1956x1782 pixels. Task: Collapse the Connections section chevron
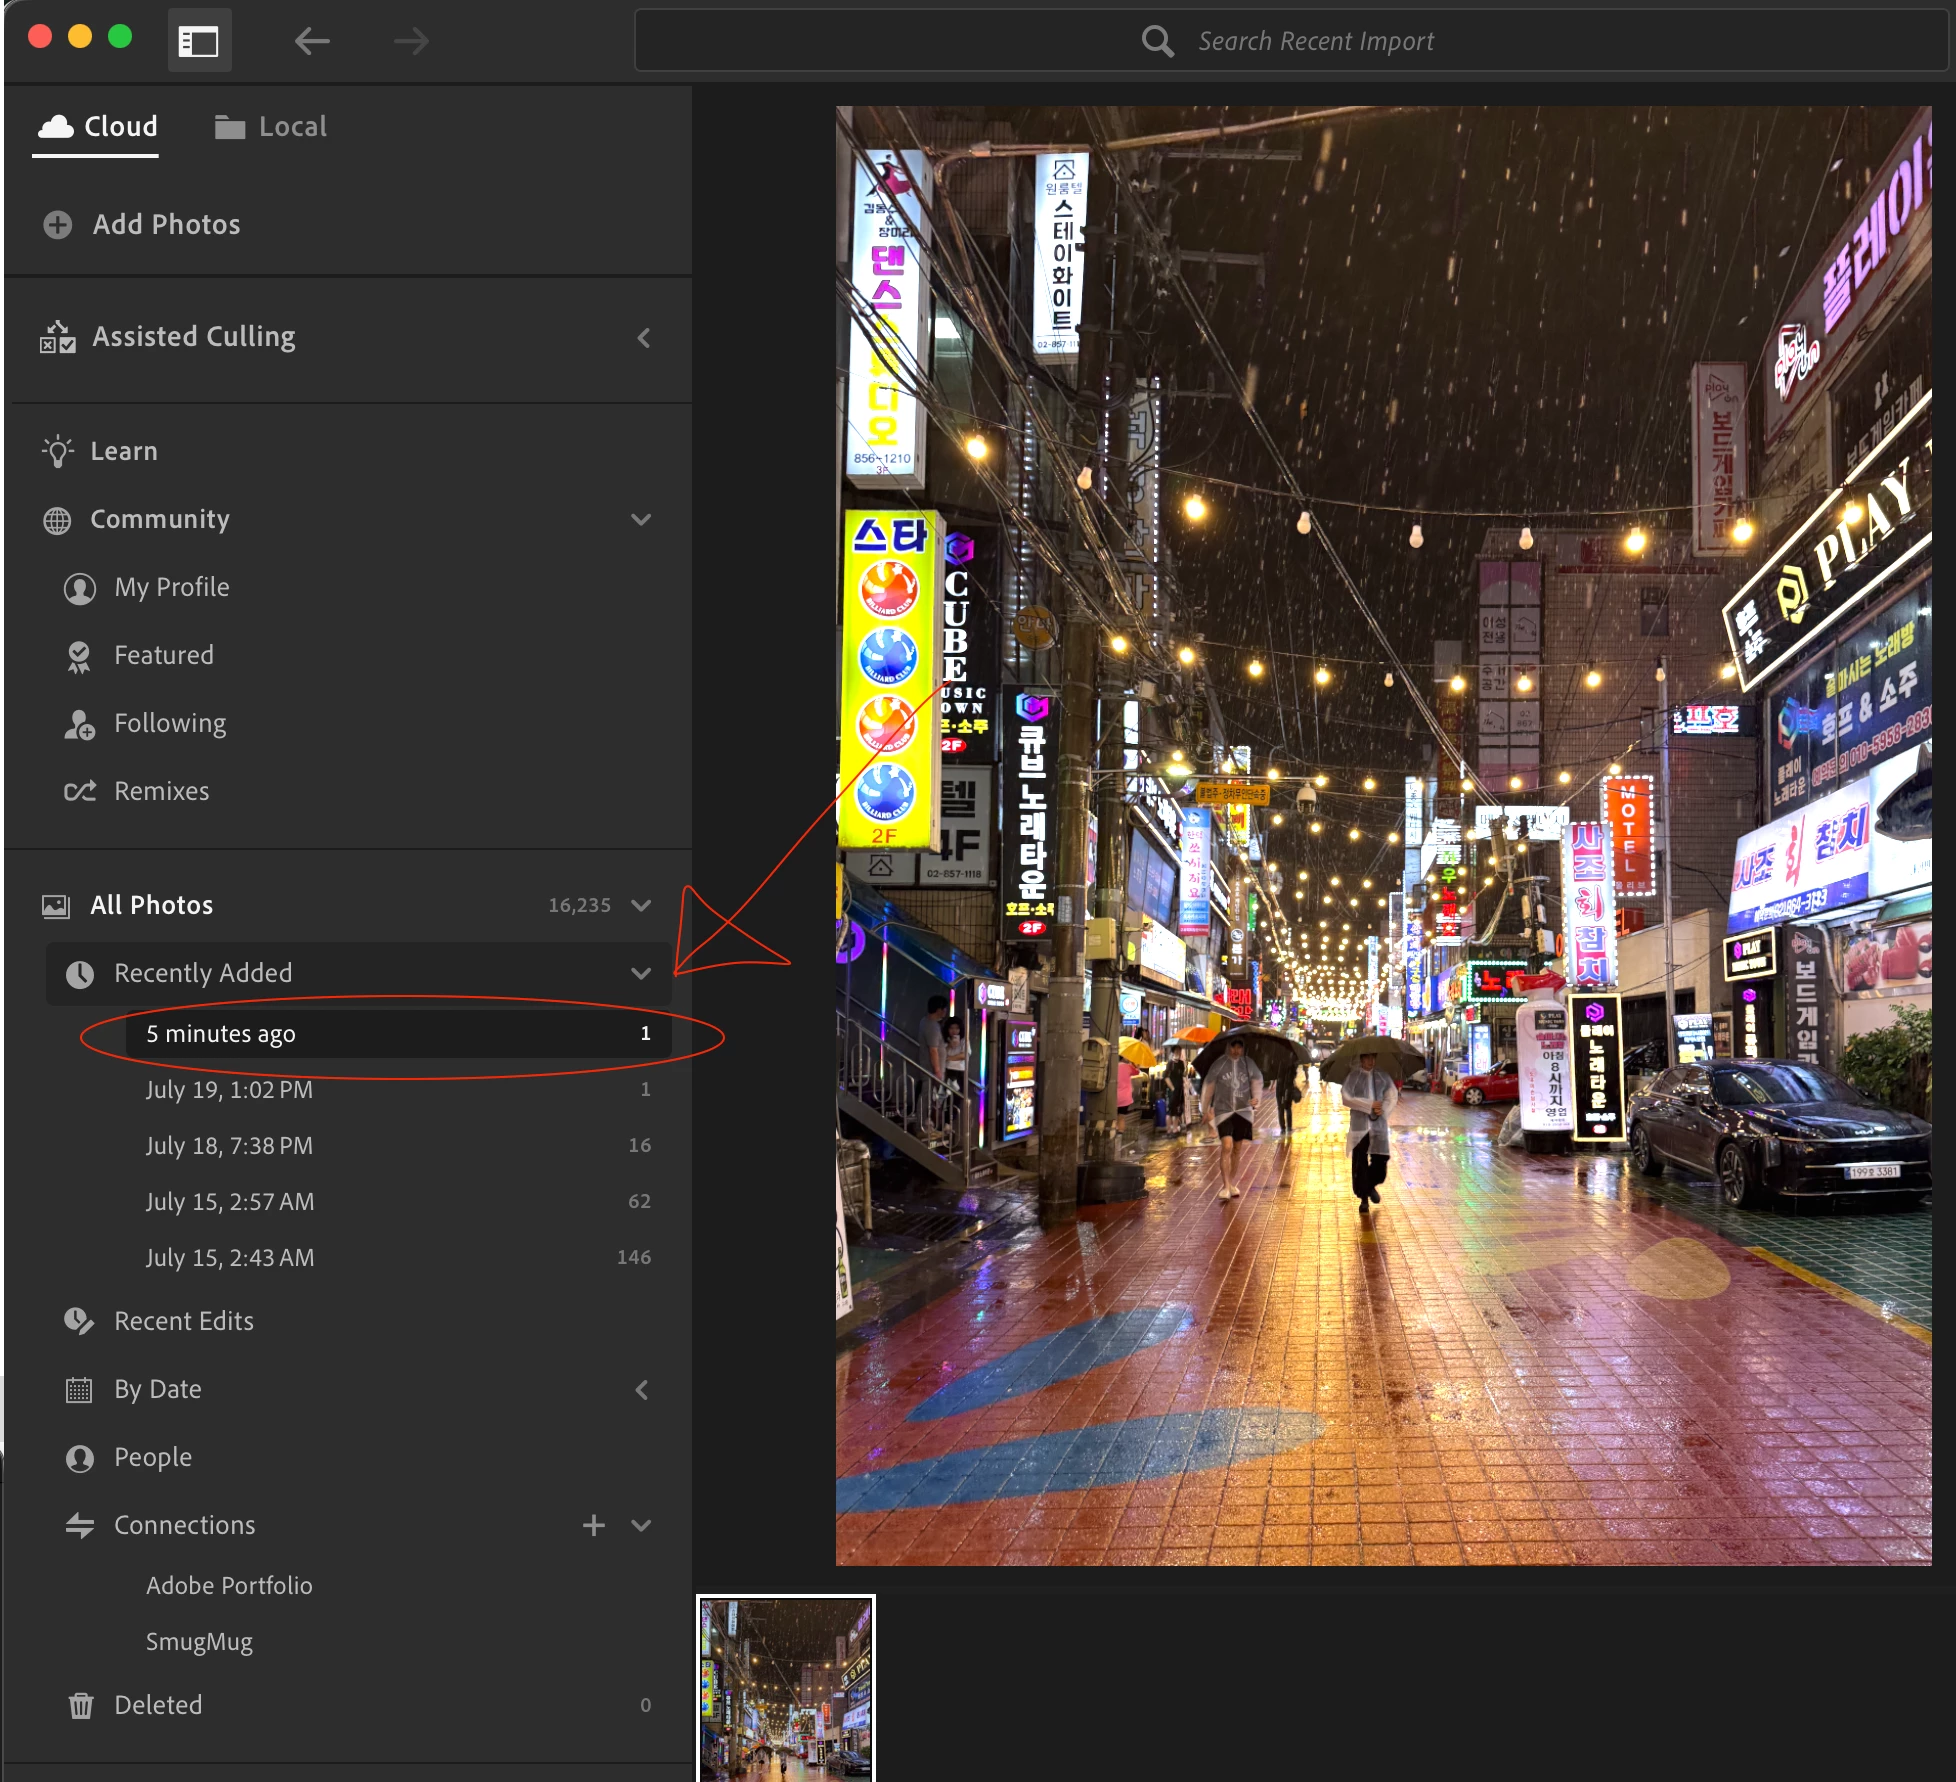click(641, 1526)
